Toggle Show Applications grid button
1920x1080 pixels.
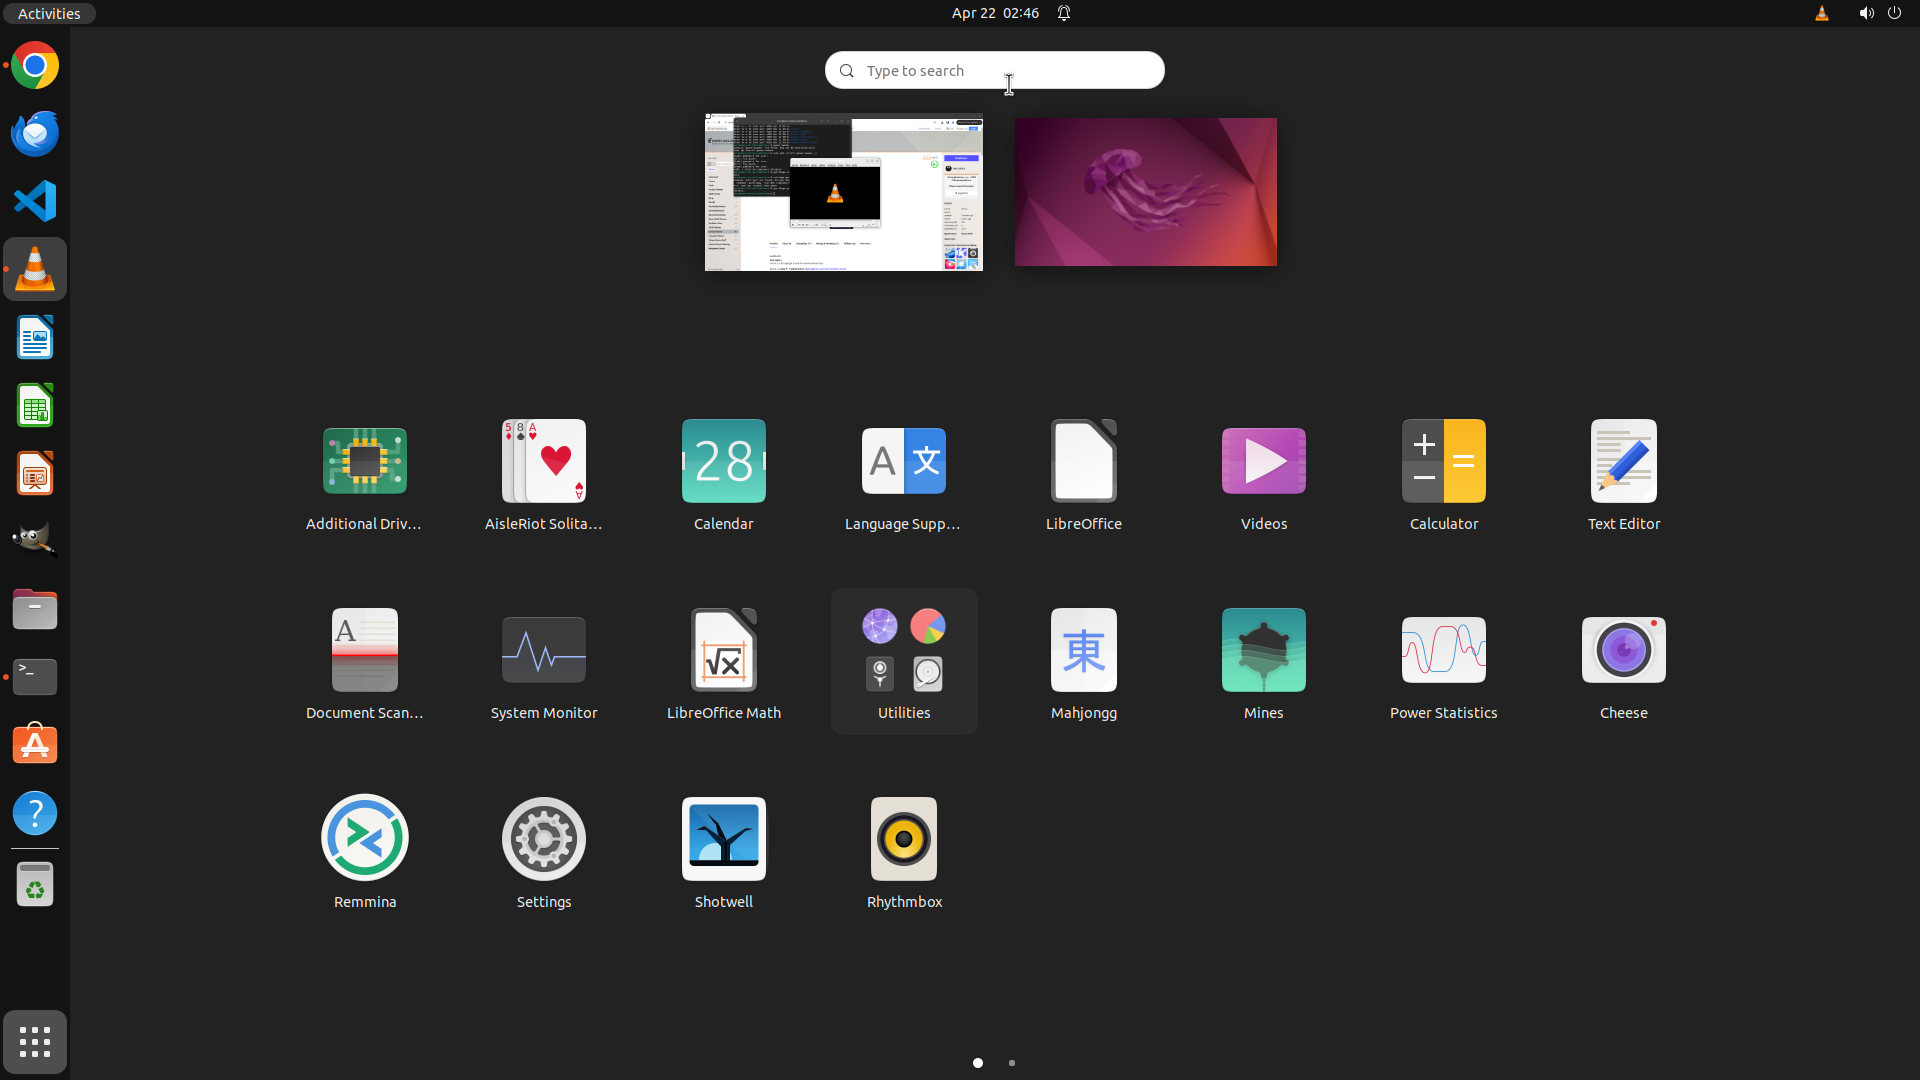pyautogui.click(x=35, y=1042)
